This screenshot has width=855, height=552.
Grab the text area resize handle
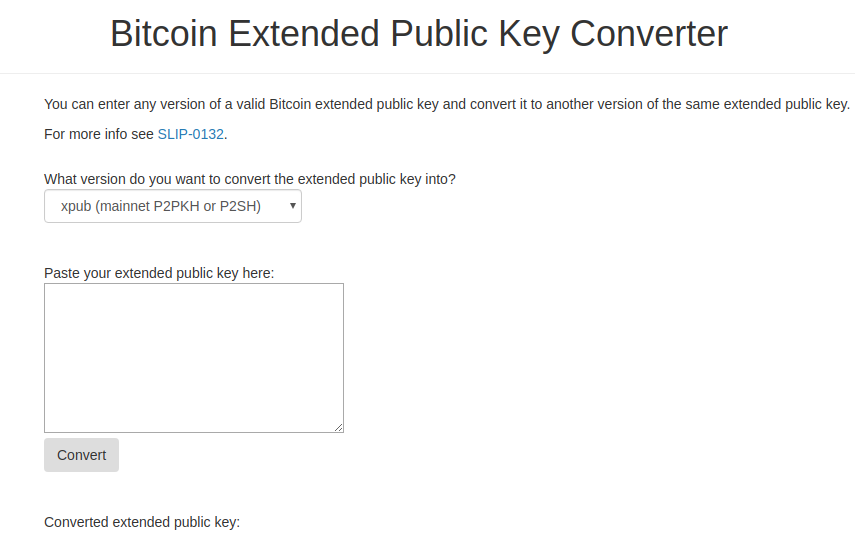point(339,427)
